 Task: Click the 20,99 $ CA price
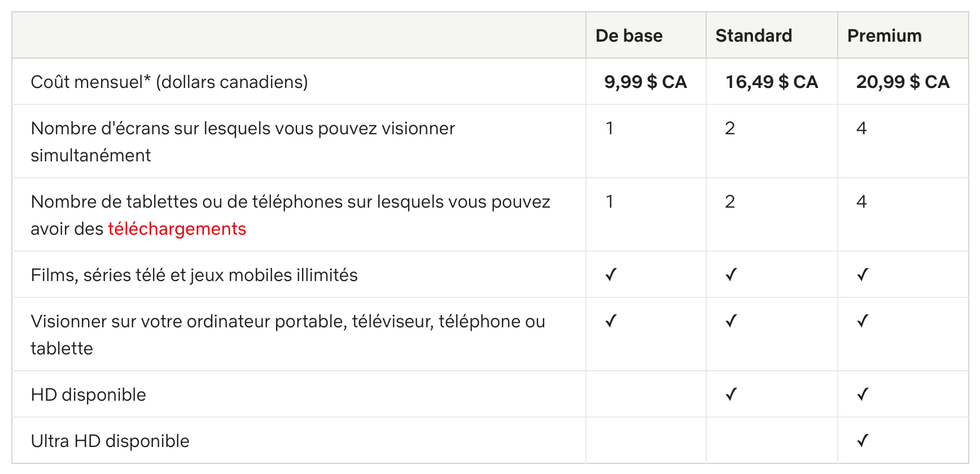coord(903,82)
